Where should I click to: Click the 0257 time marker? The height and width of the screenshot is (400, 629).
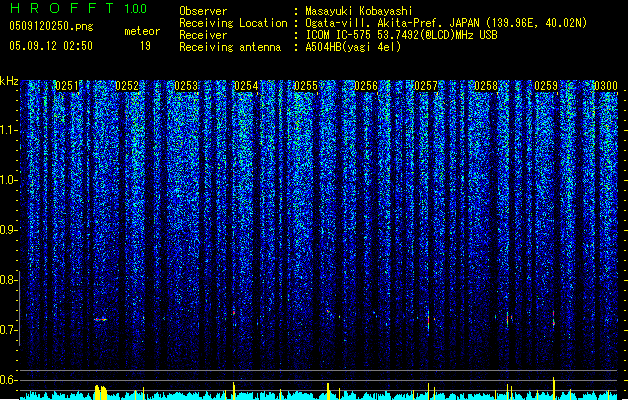click(426, 86)
